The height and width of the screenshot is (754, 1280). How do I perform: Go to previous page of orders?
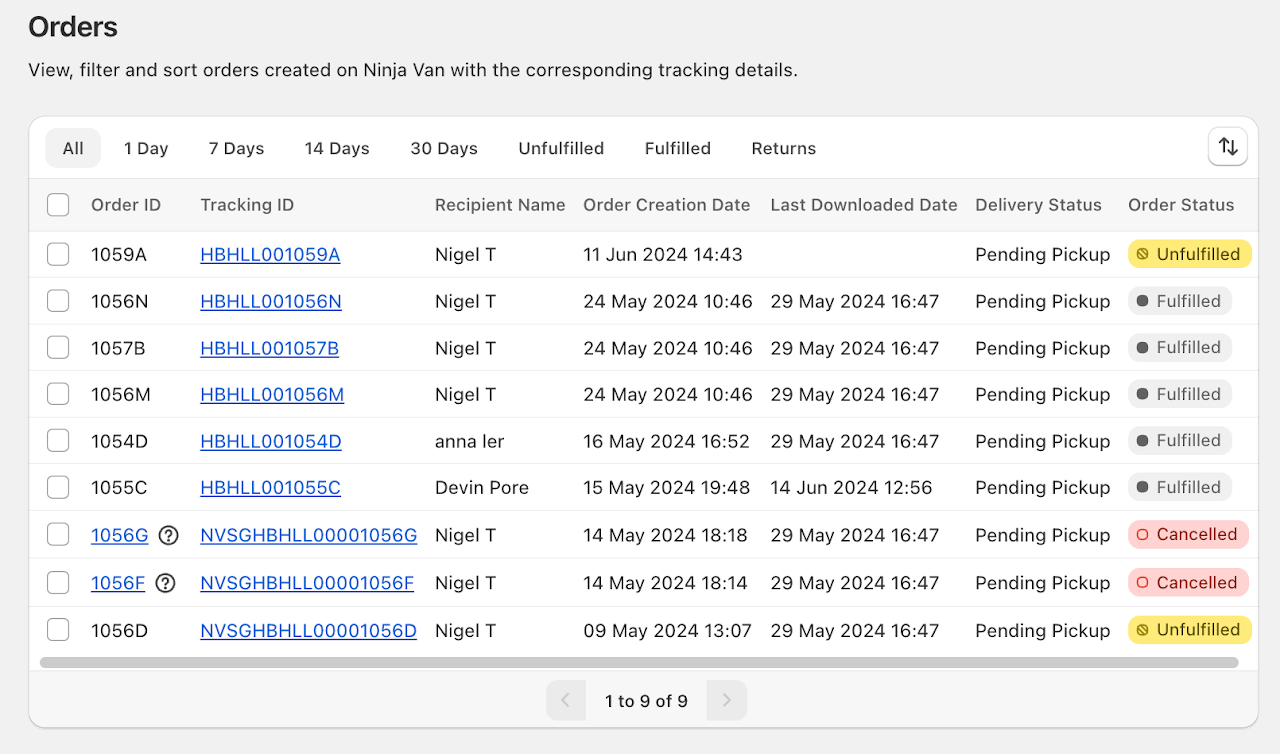pos(566,701)
